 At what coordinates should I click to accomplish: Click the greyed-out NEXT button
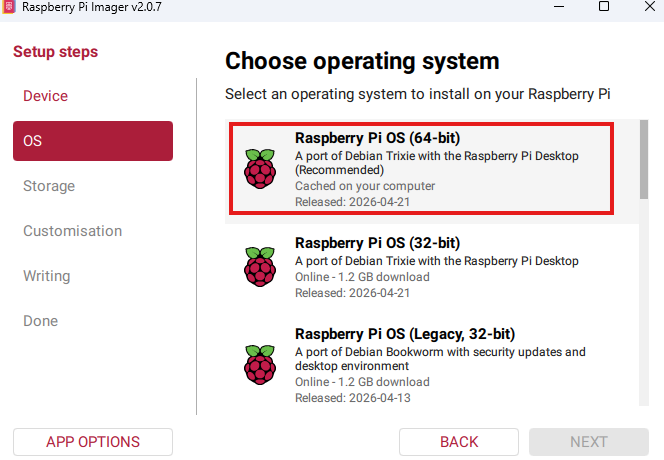[589, 442]
